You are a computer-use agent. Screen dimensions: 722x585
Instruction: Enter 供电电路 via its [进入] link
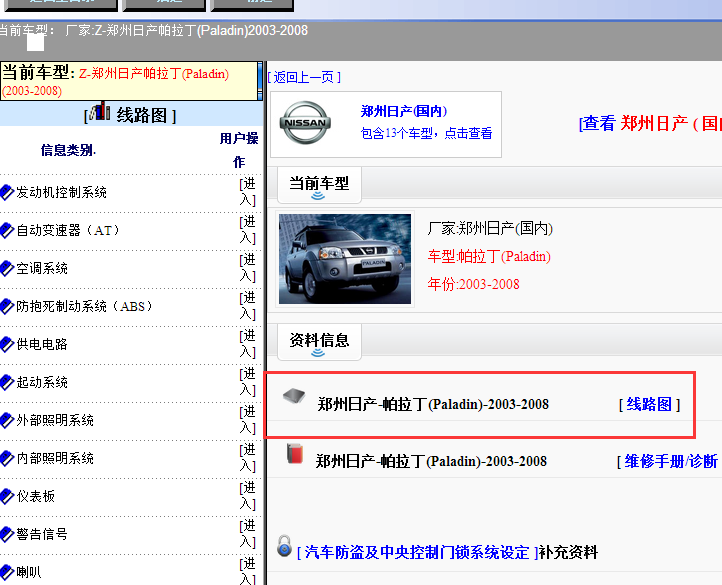tap(247, 344)
